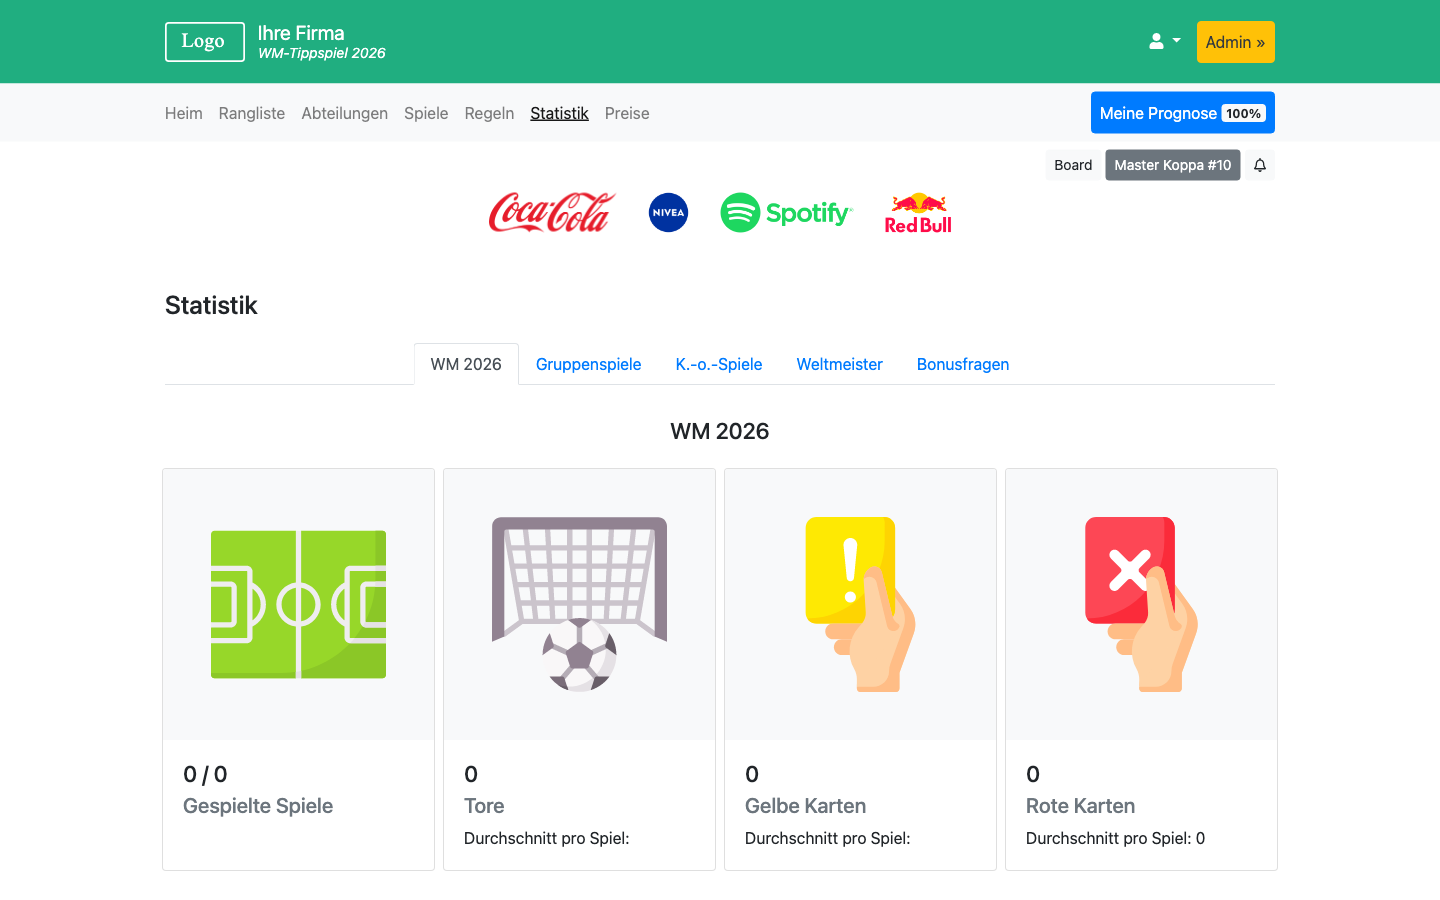Image resolution: width=1440 pixels, height=900 pixels.
Task: Open notifications via the bell icon
Action: click(1259, 165)
